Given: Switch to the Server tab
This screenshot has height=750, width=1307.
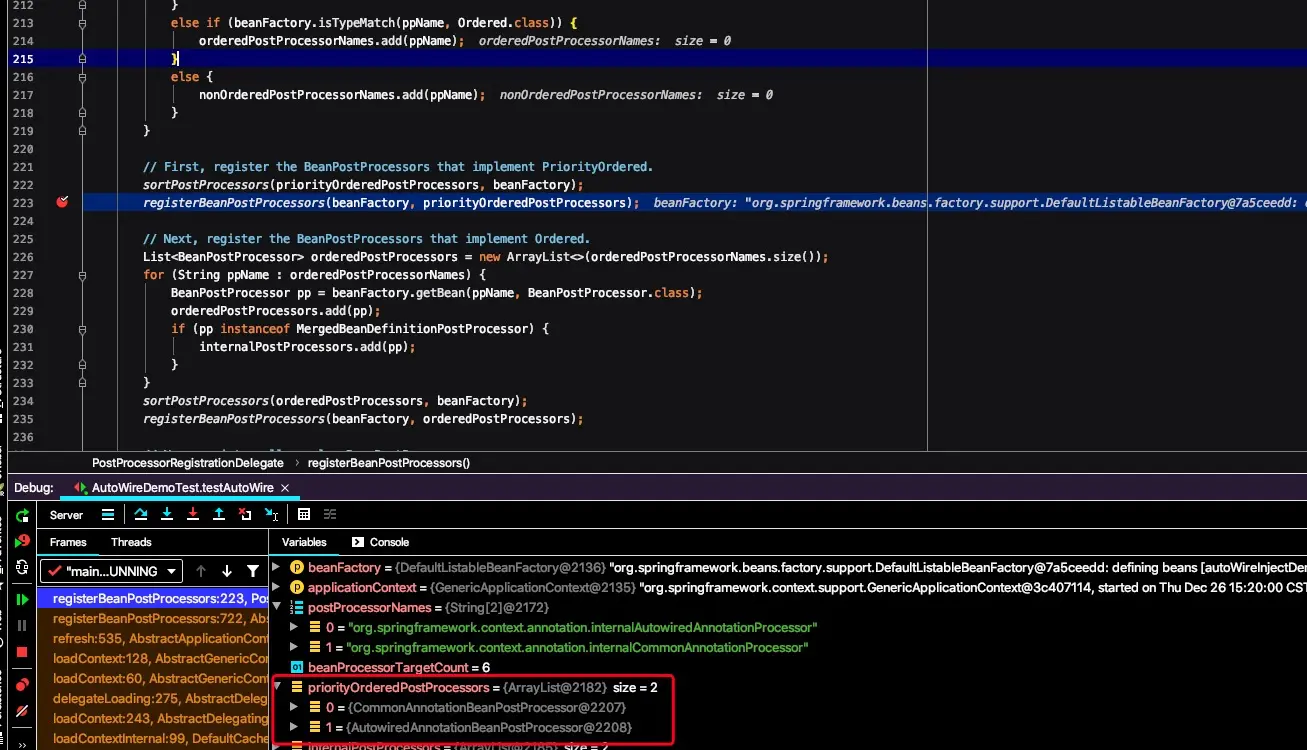Looking at the screenshot, I should 66,515.
